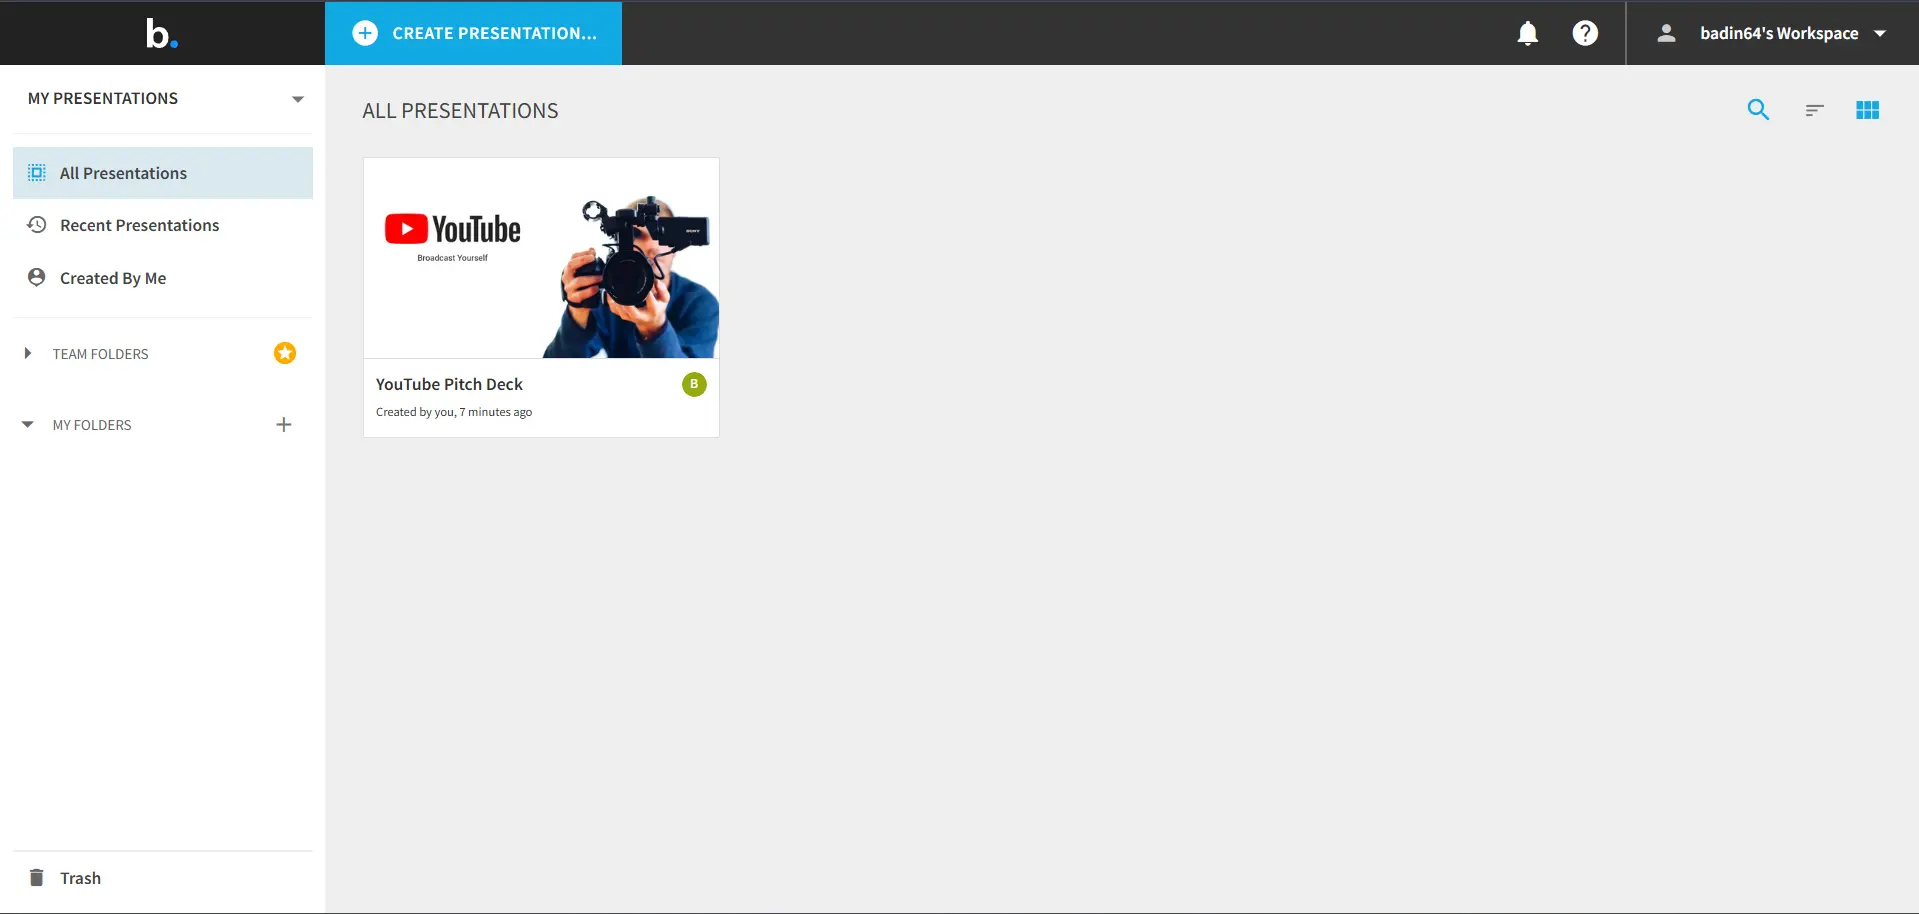The width and height of the screenshot is (1919, 914).
Task: Open the My Presentations dropdown arrow
Action: [297, 99]
